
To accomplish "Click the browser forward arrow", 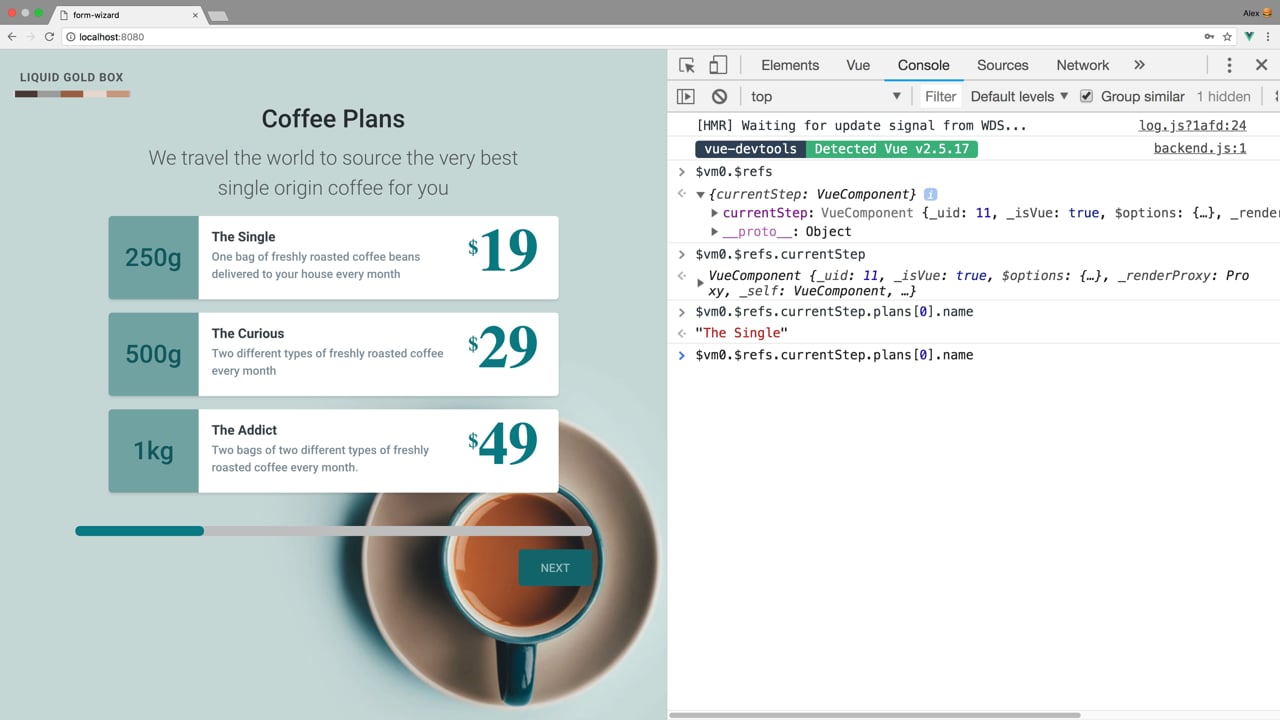I will coord(31,36).
